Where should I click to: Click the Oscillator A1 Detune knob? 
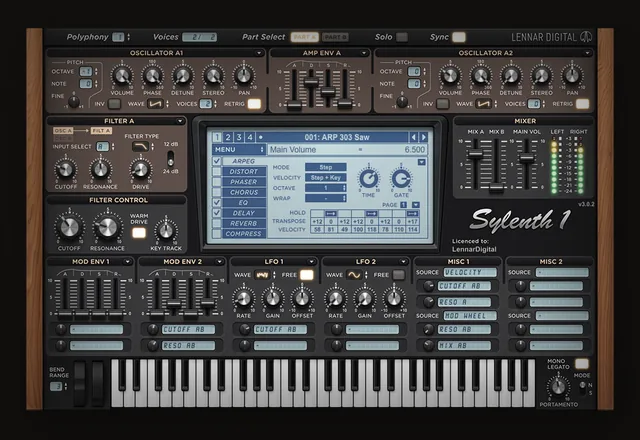[182, 76]
